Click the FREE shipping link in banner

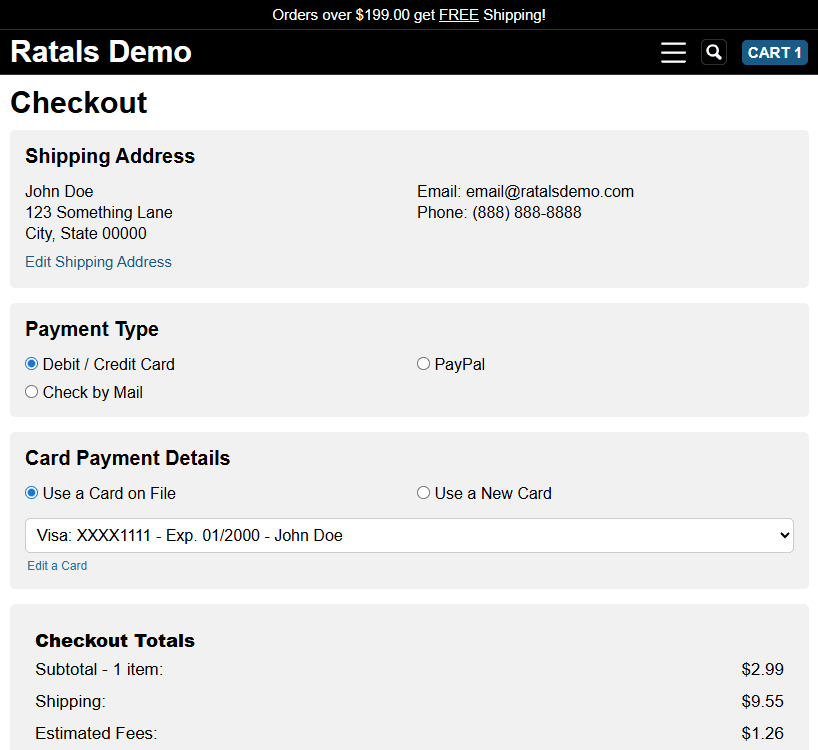click(459, 15)
